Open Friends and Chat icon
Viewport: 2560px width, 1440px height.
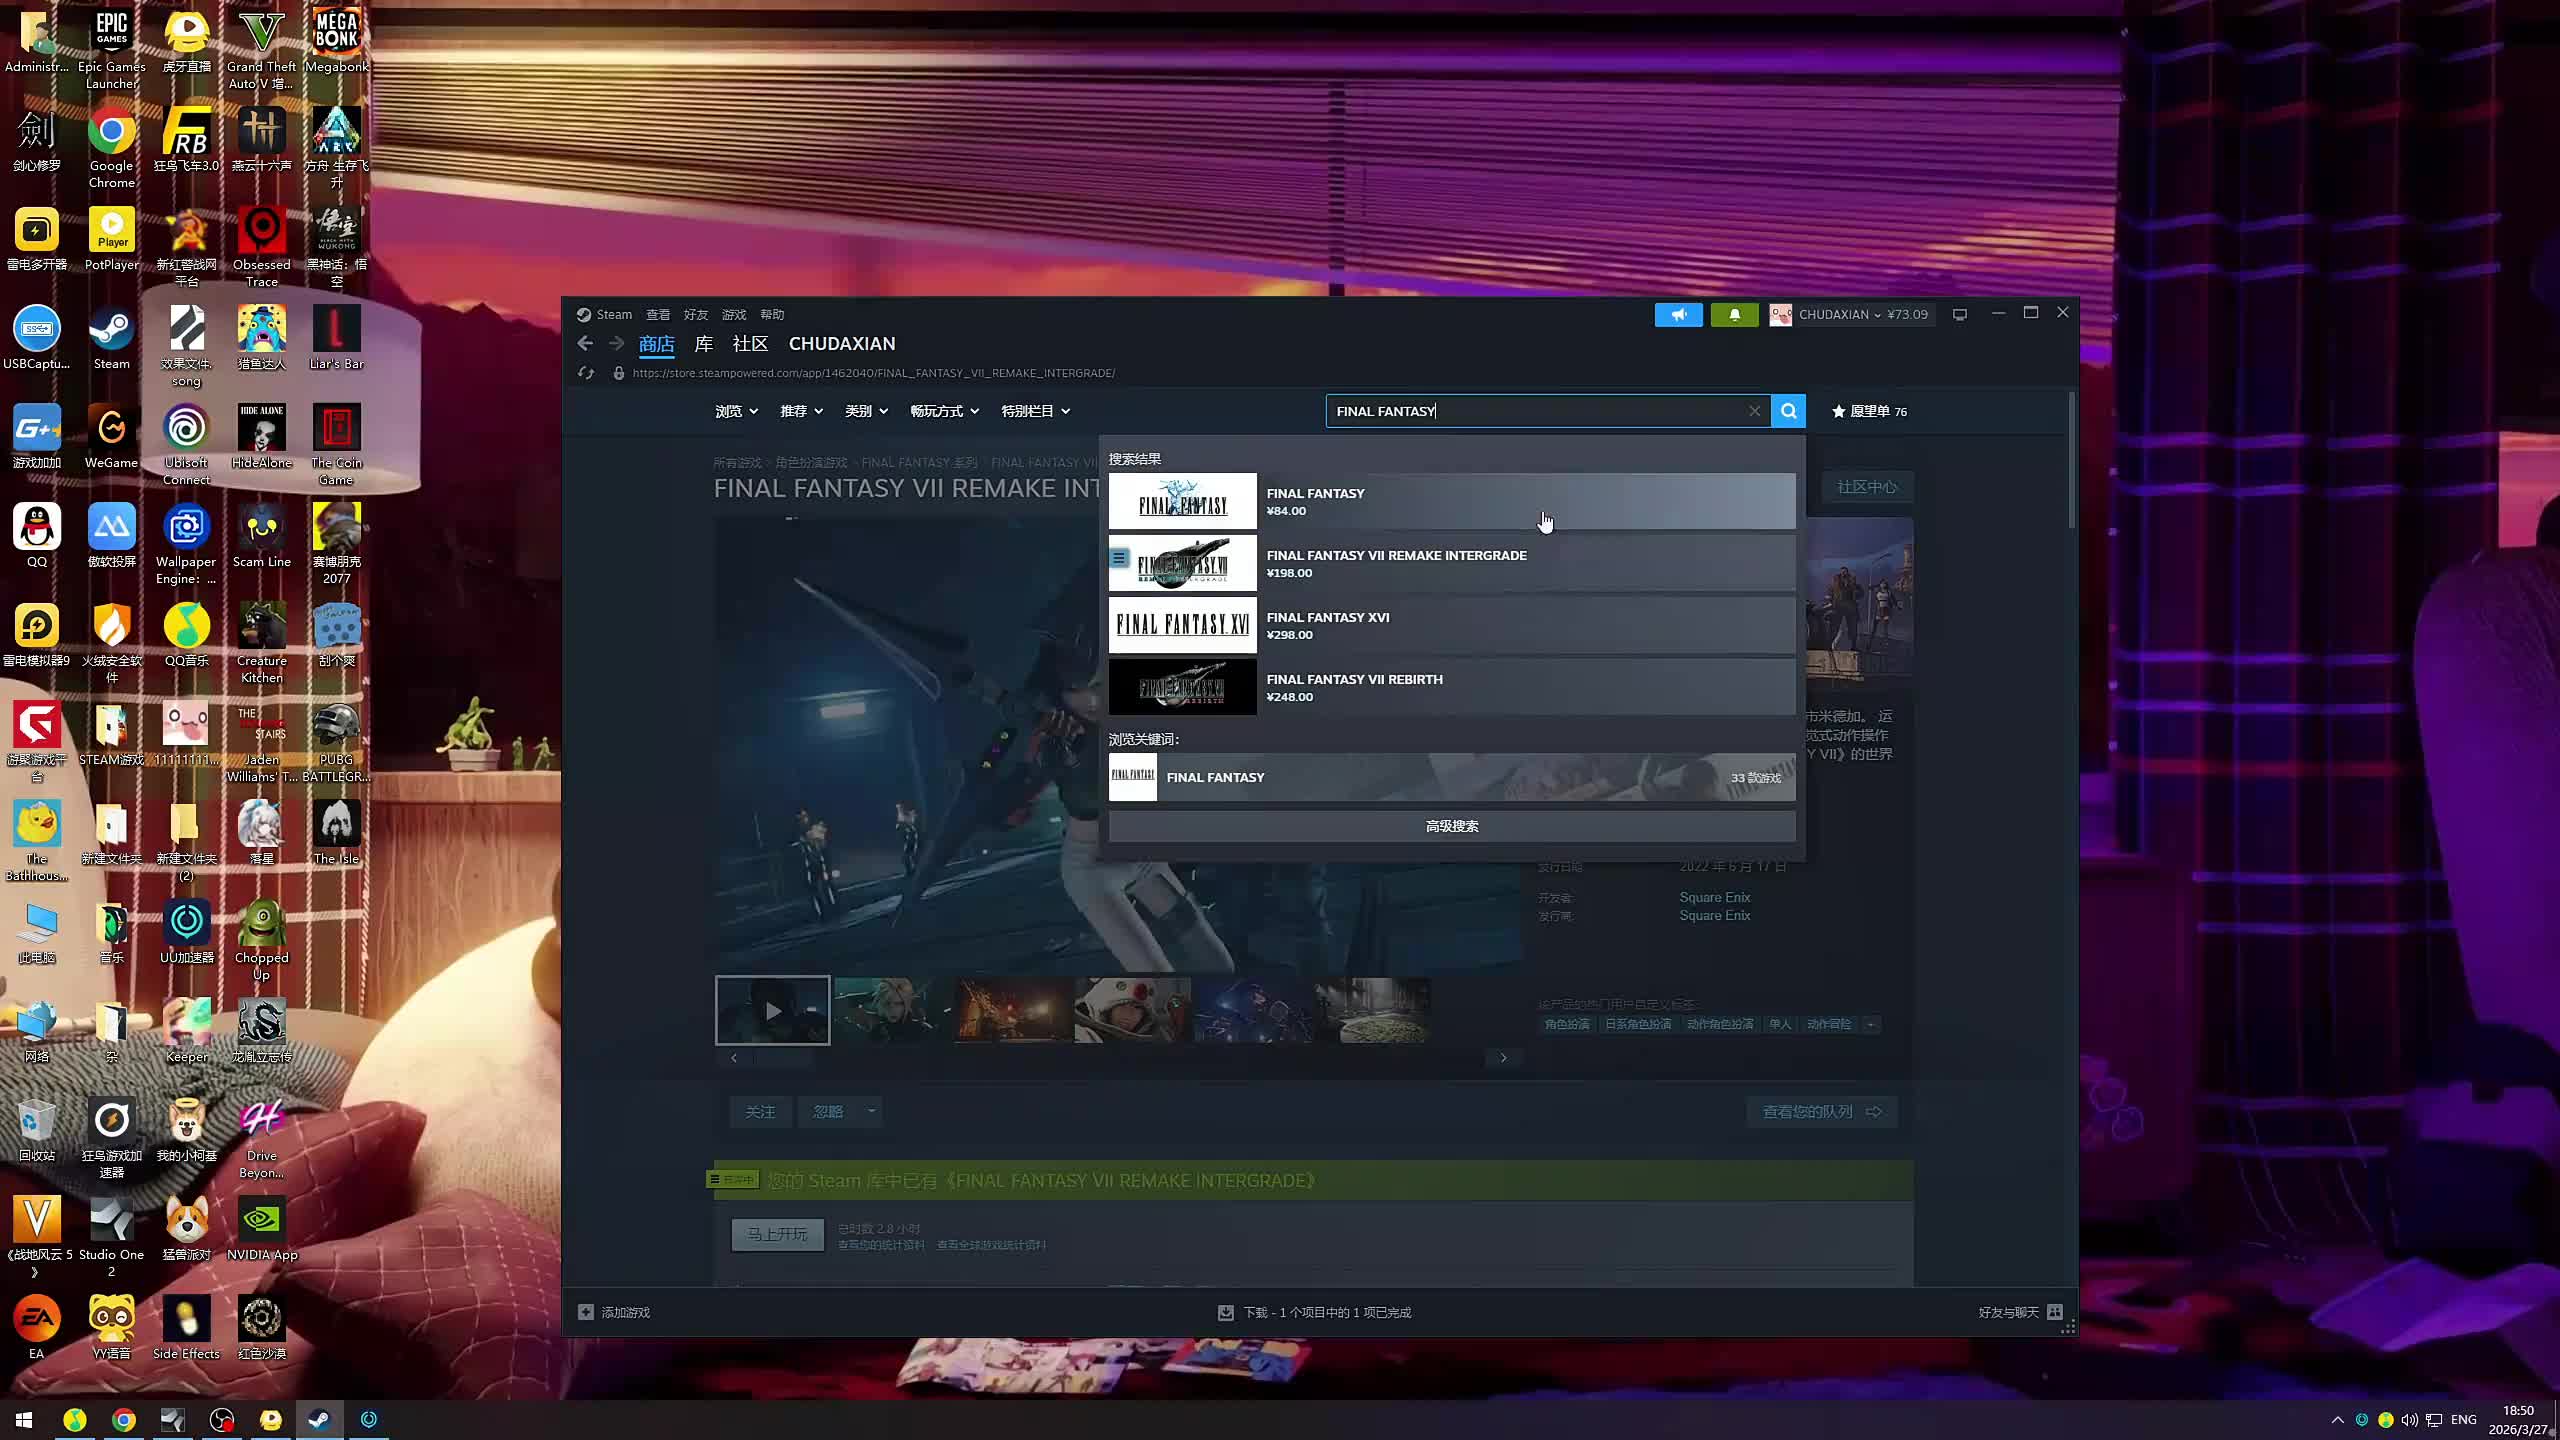coord(2054,1312)
